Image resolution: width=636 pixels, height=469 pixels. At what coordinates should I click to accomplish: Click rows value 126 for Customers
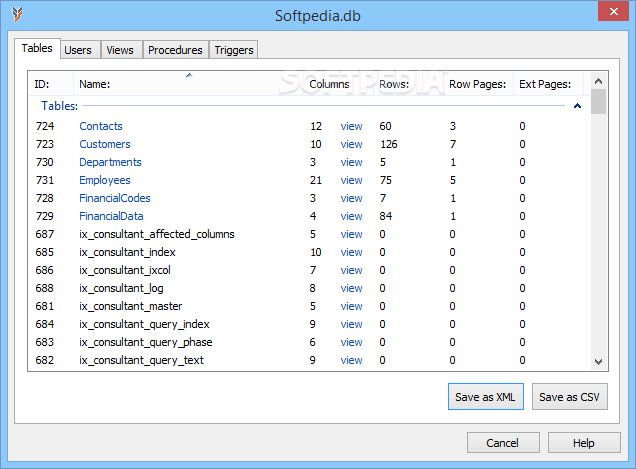(x=389, y=144)
